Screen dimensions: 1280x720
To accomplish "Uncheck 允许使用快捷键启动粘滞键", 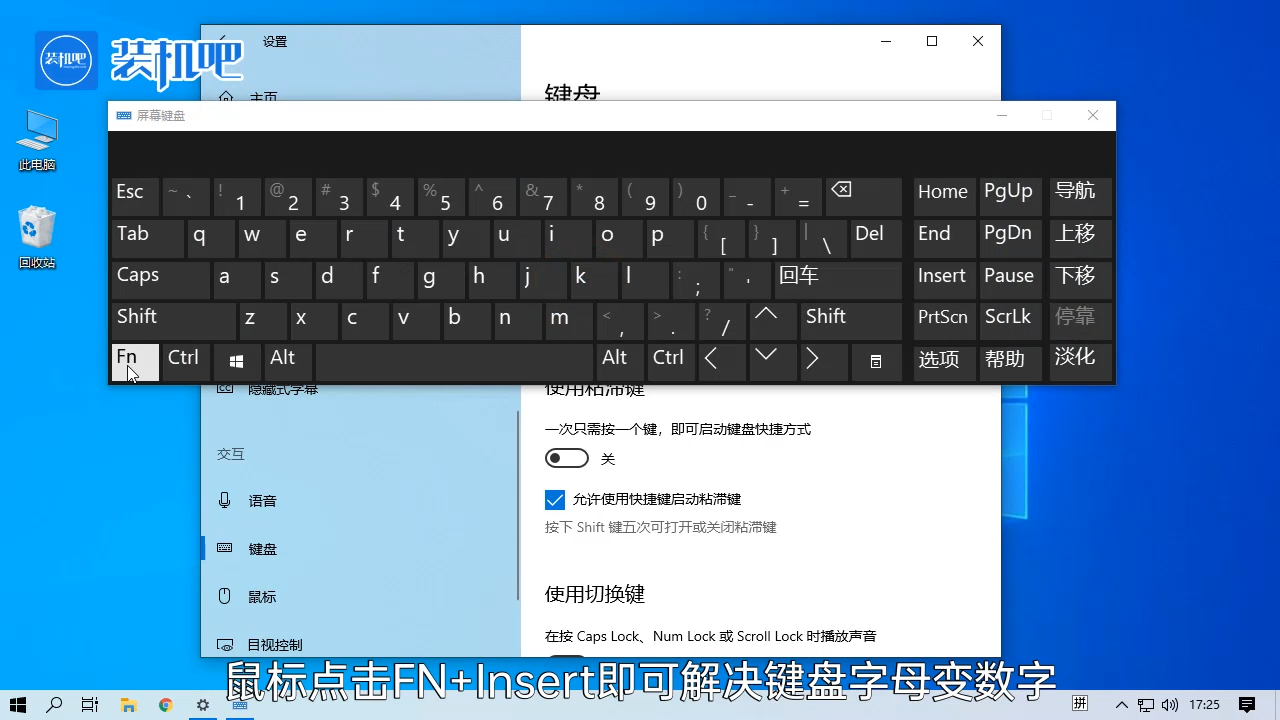I will (x=555, y=499).
